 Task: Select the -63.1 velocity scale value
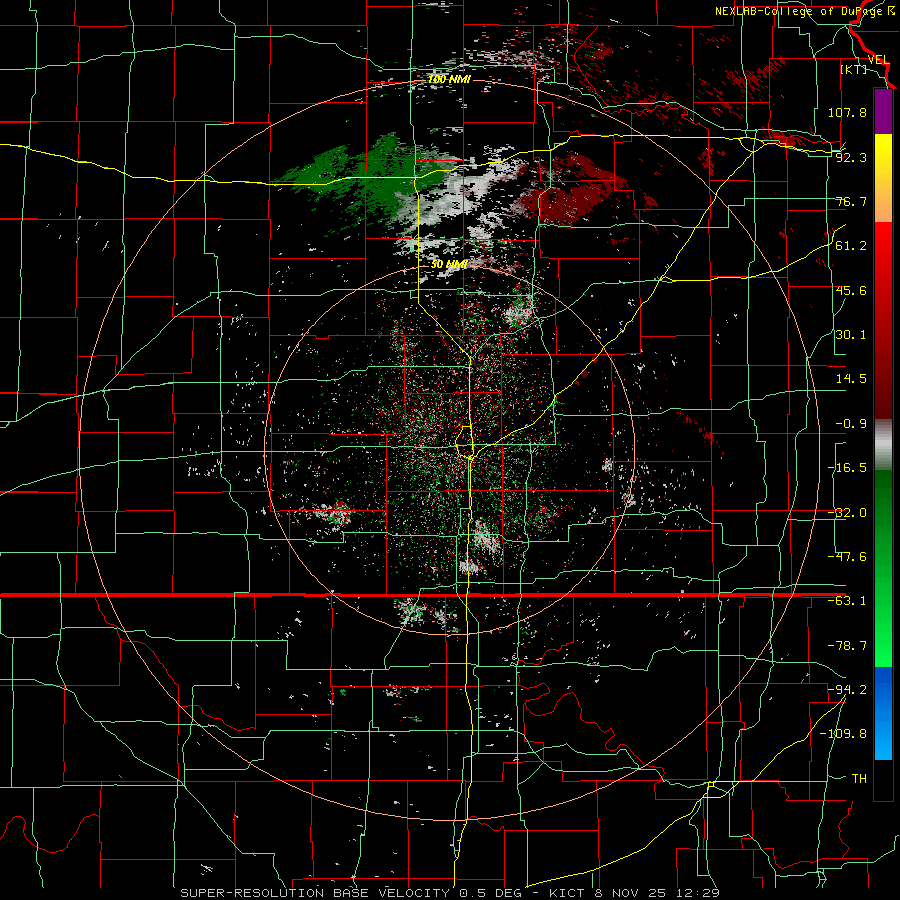pos(847,601)
